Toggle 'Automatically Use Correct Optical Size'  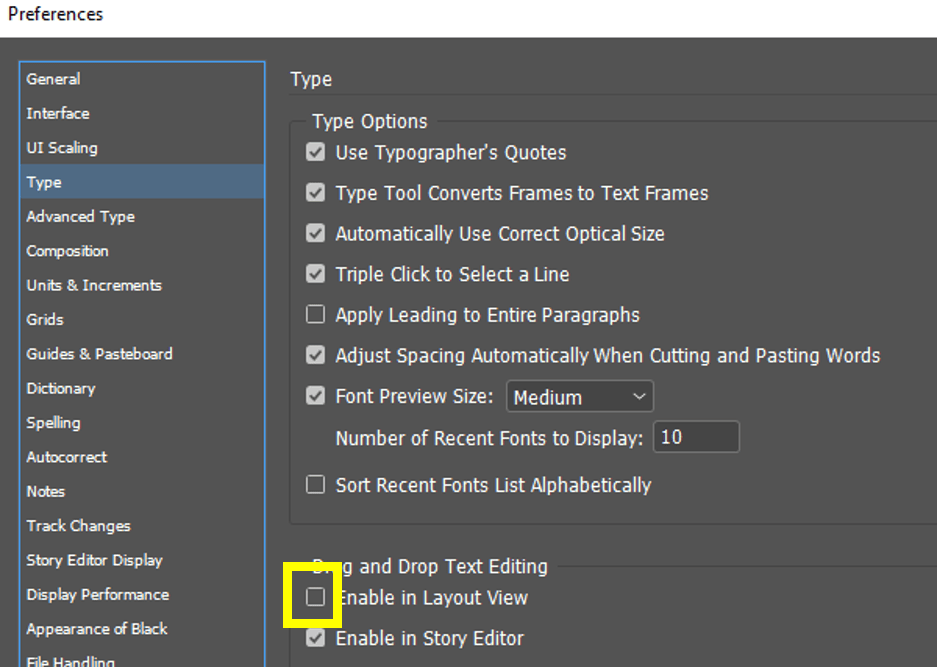[x=315, y=233]
